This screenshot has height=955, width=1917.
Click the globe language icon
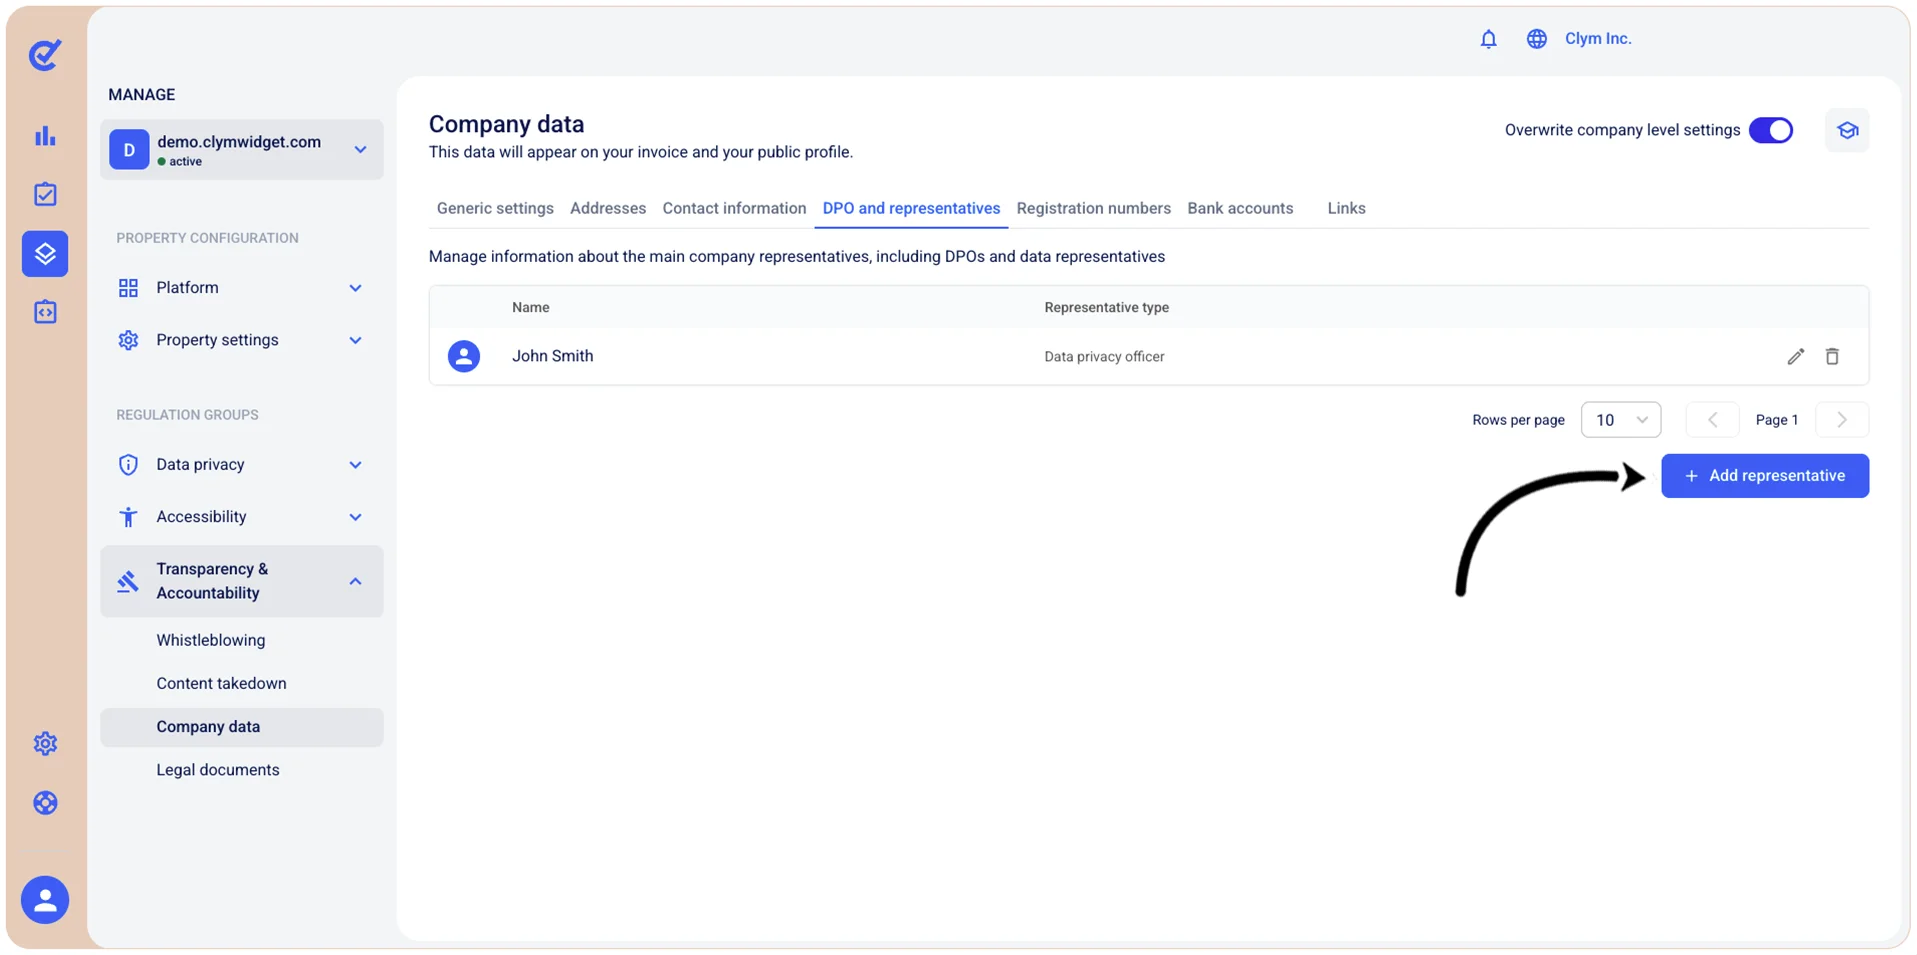tap(1536, 39)
